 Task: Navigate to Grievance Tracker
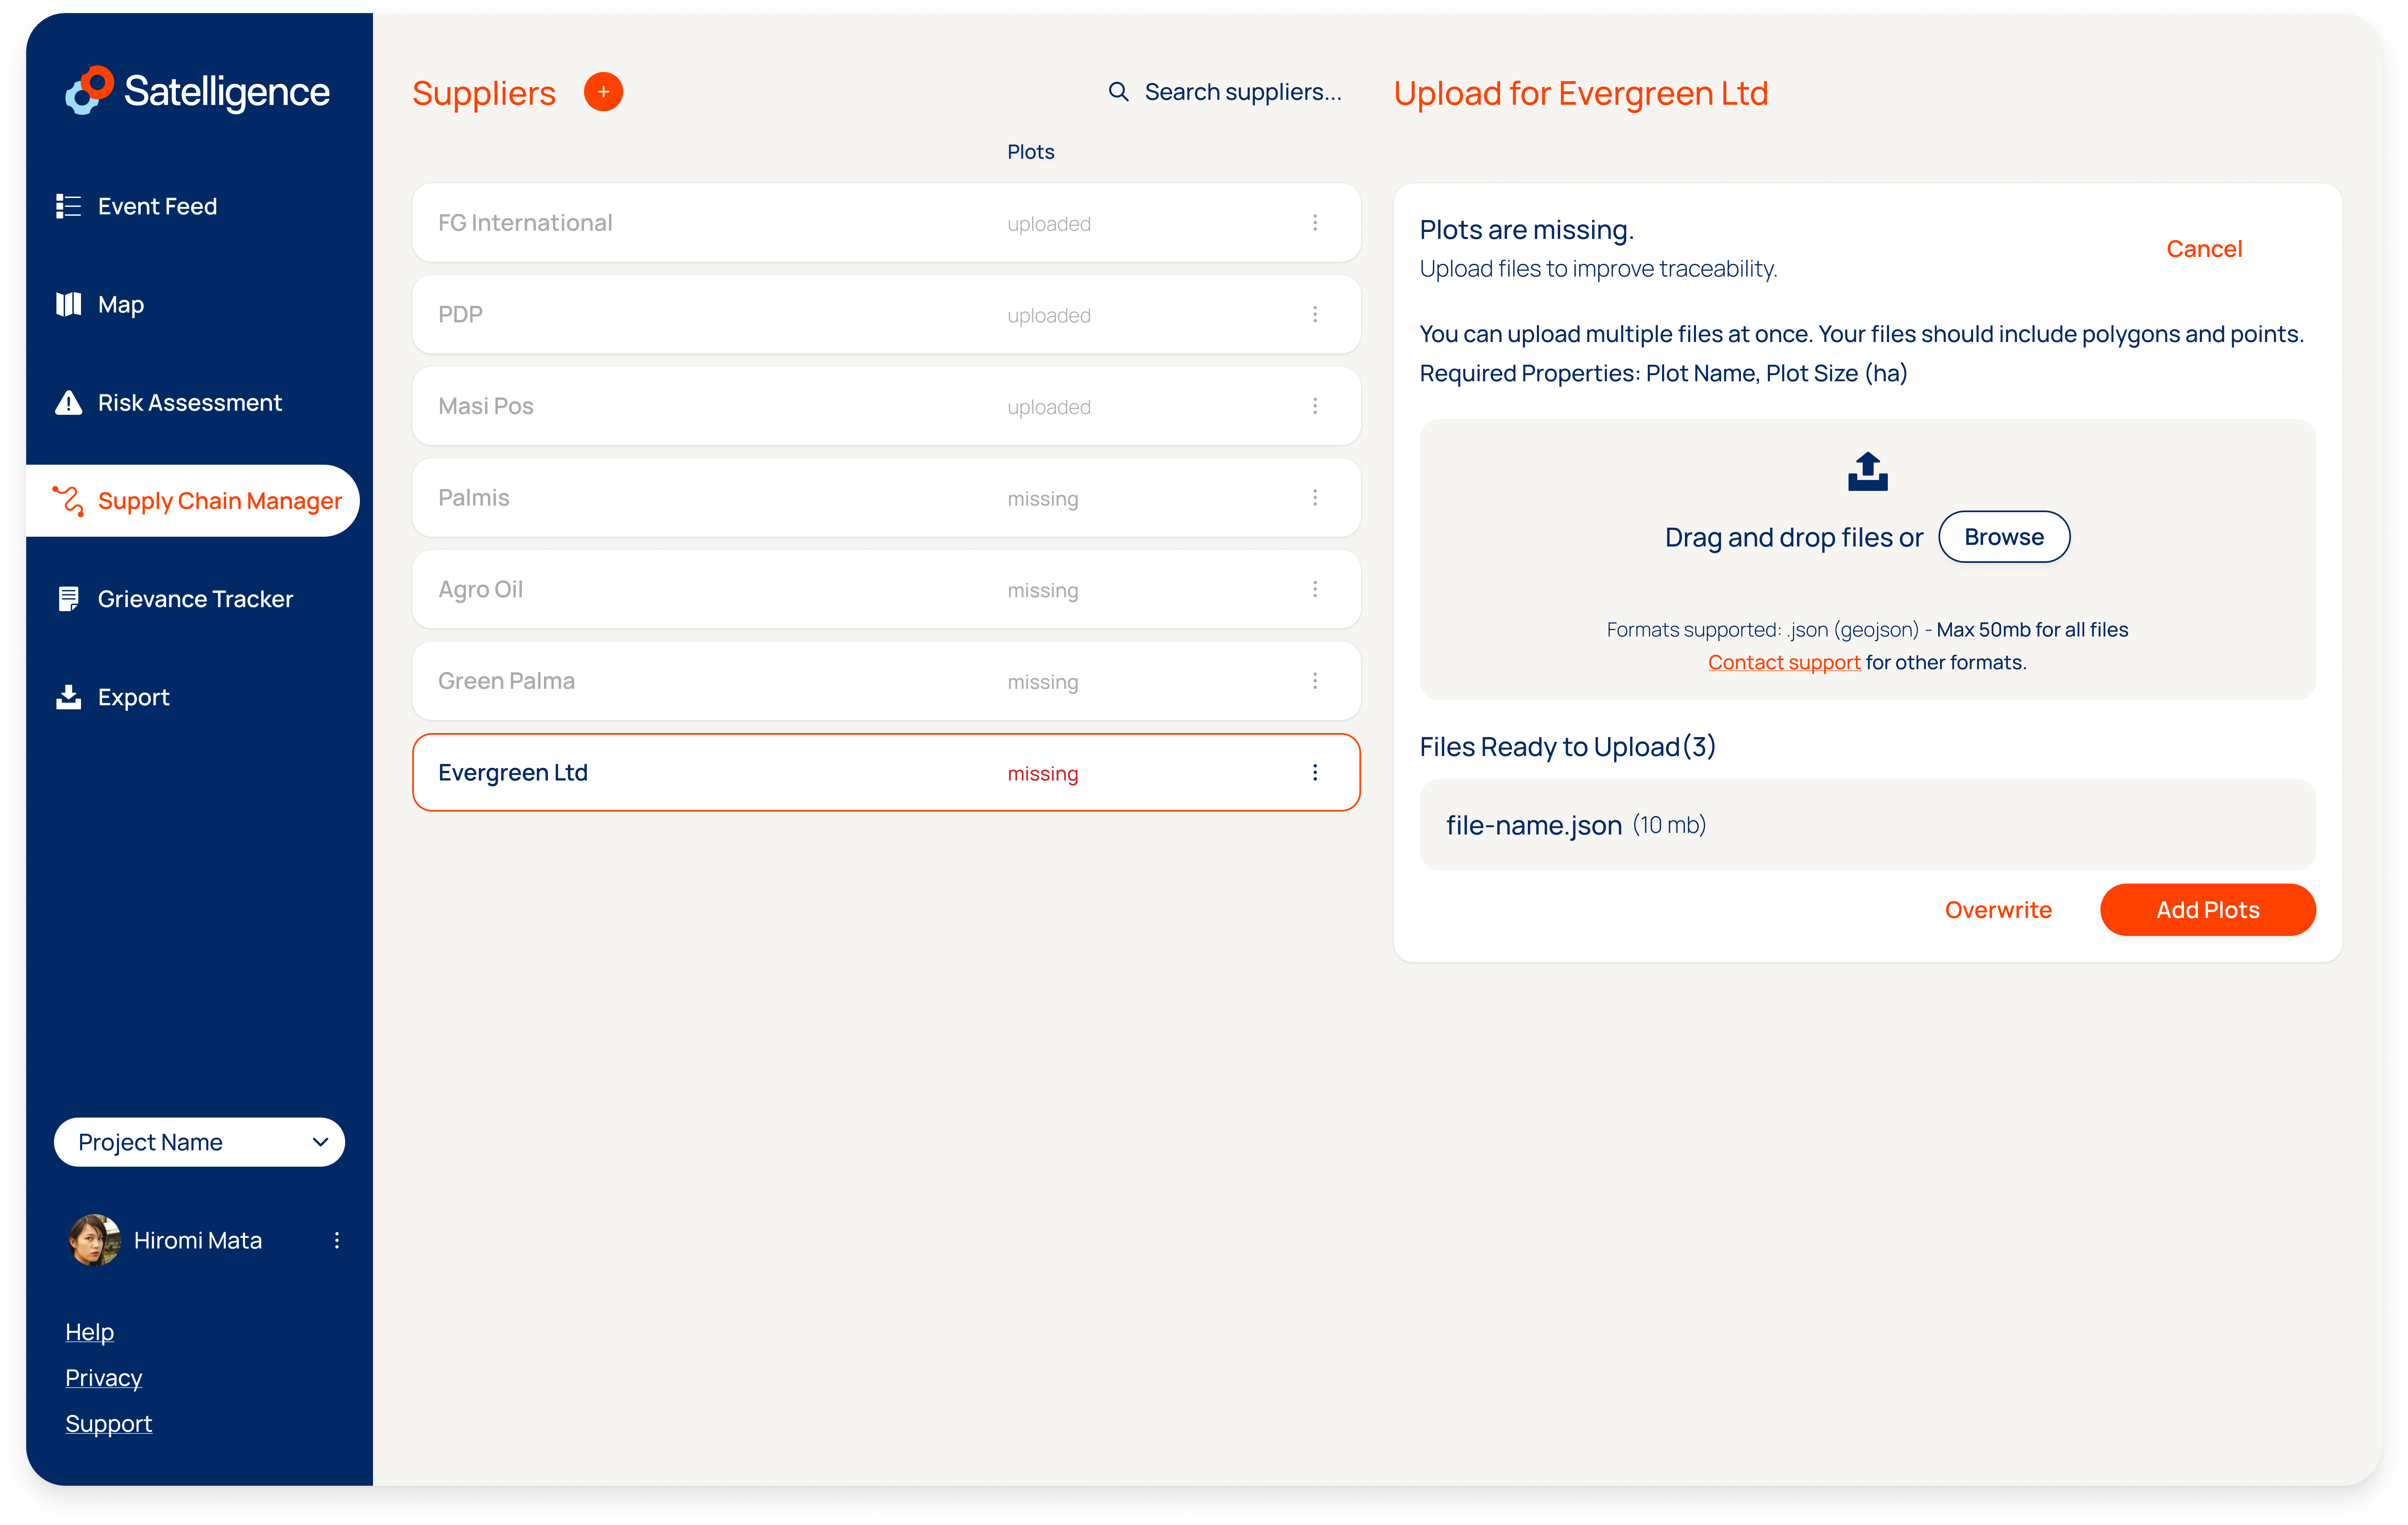tap(195, 599)
